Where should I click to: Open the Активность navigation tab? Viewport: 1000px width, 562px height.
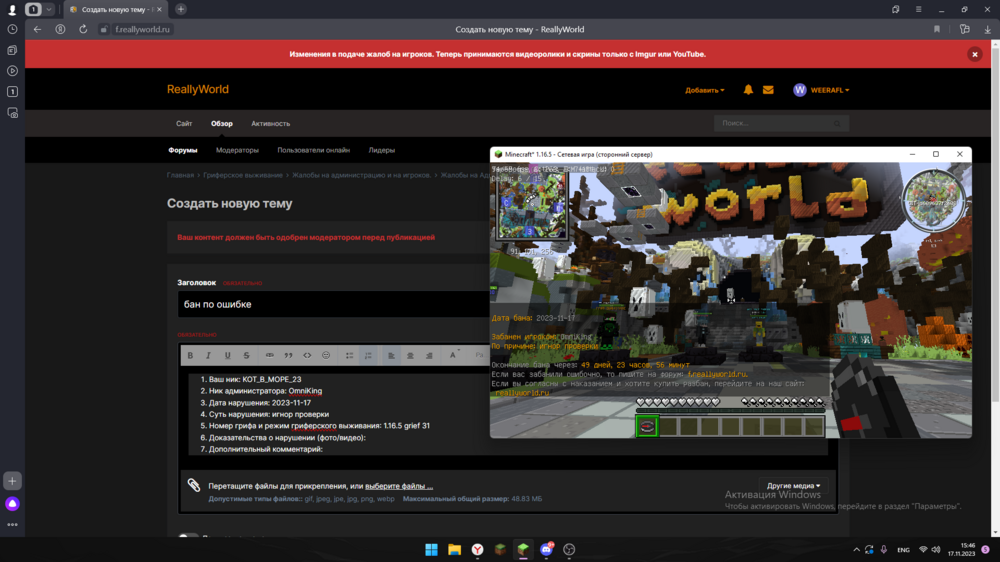(x=270, y=124)
